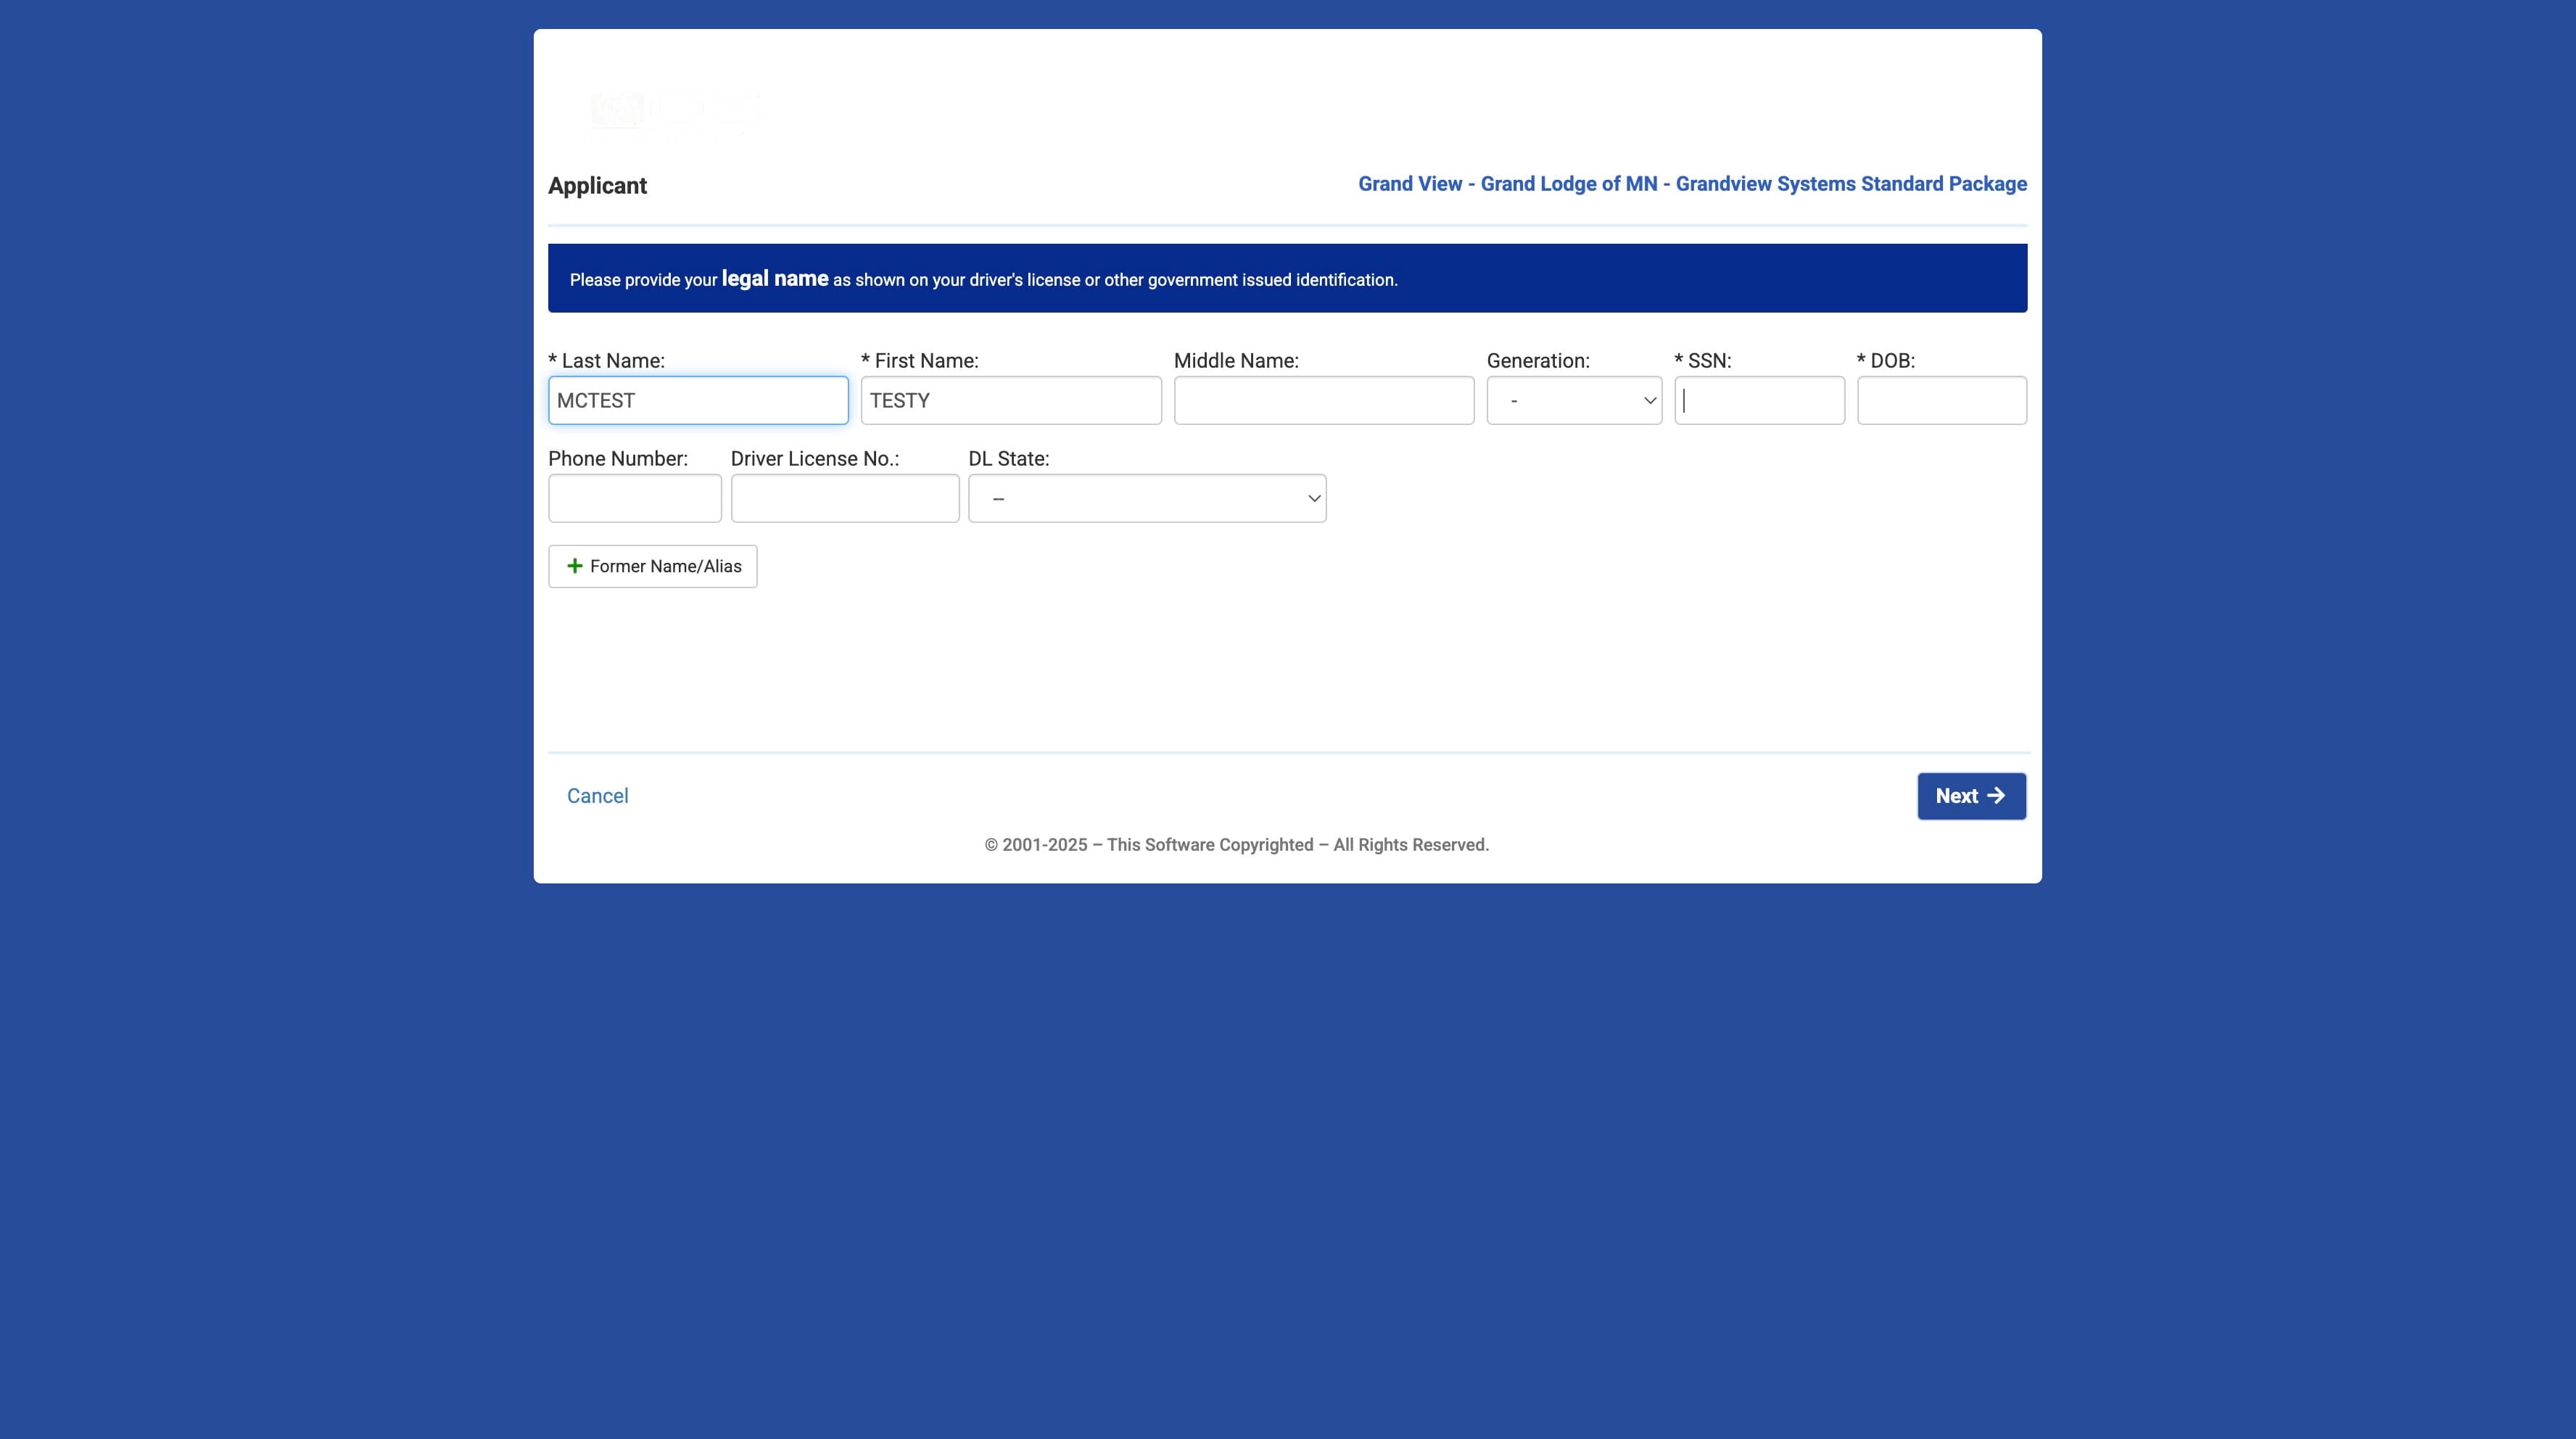Click the DOB input field
Screen dimensions: 2576x1439
(x=1942, y=400)
